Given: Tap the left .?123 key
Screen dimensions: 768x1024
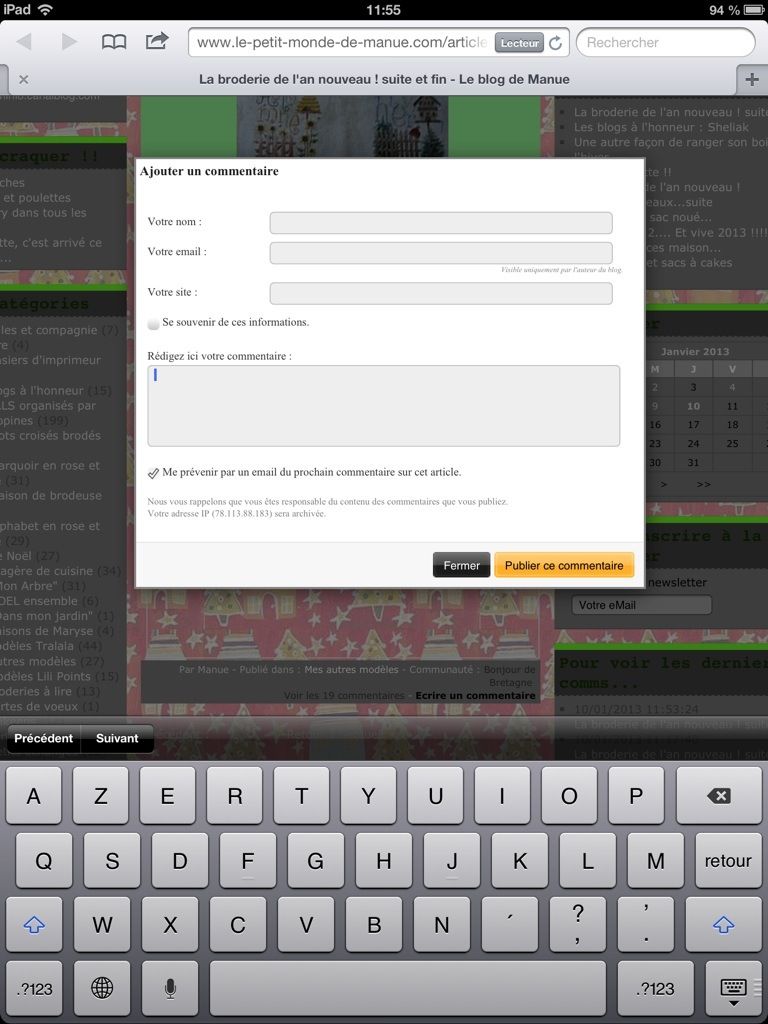Looking at the screenshot, I should click(x=34, y=988).
